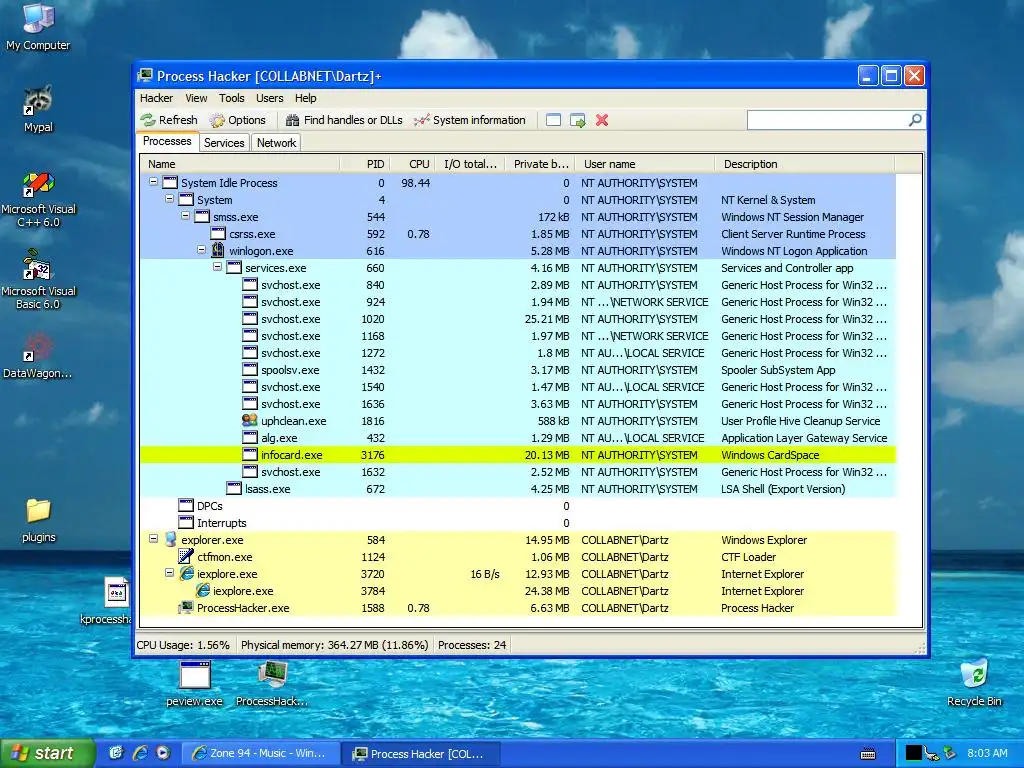Open the Tools menu
This screenshot has height=768, width=1024.
[232, 98]
